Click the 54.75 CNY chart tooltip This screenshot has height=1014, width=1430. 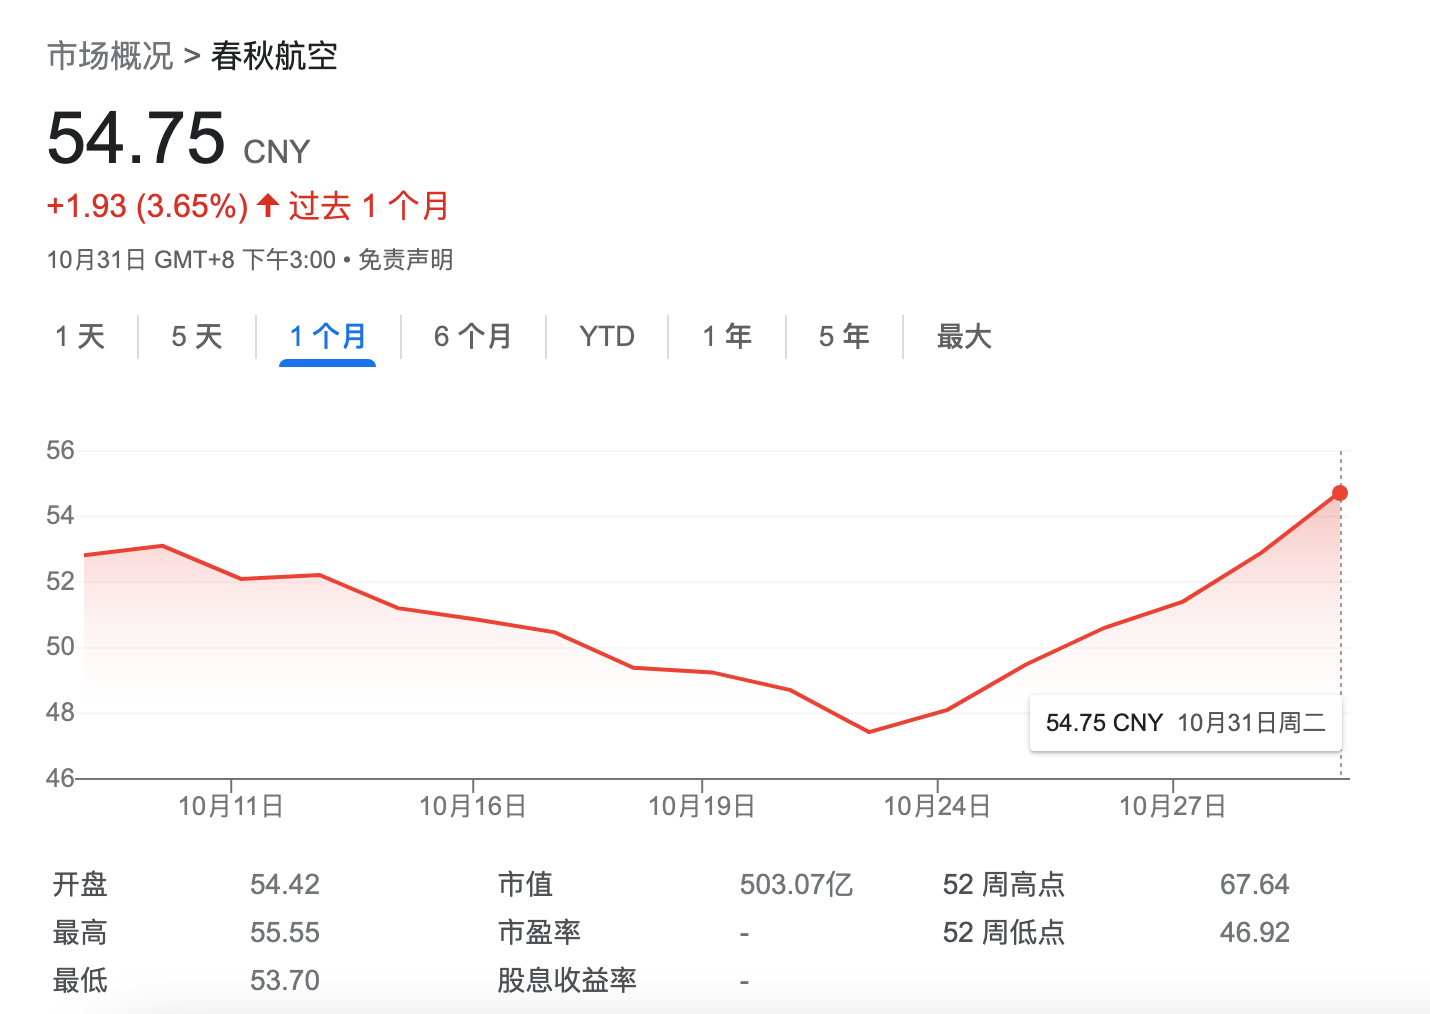click(x=1185, y=723)
